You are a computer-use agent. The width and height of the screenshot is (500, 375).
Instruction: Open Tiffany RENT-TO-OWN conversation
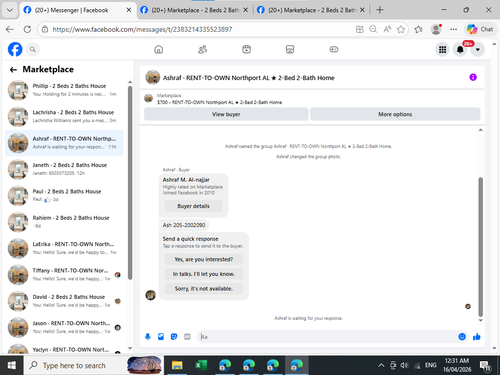click(x=64, y=274)
